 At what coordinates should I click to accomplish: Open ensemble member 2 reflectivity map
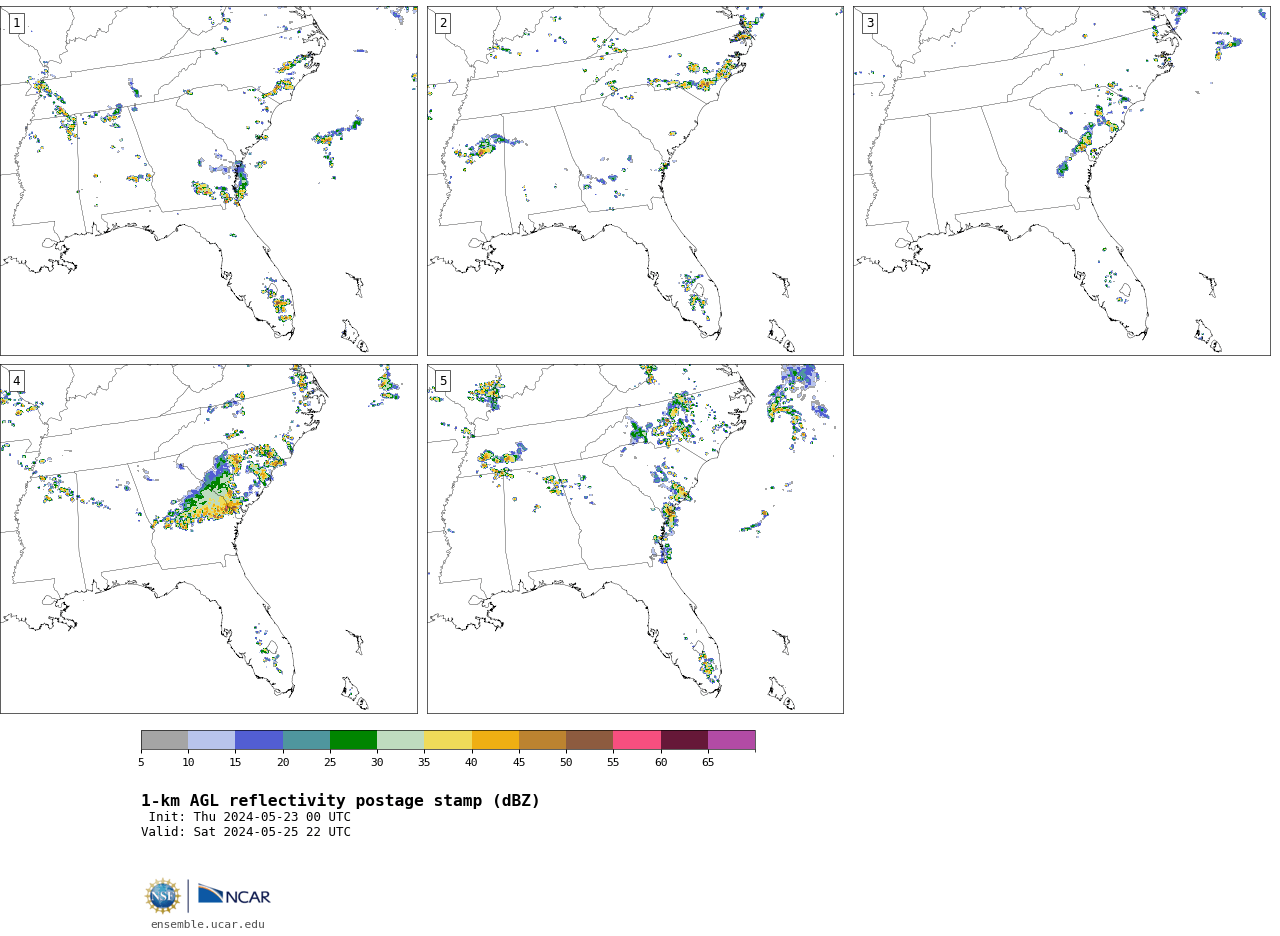pyautogui.click(x=635, y=181)
